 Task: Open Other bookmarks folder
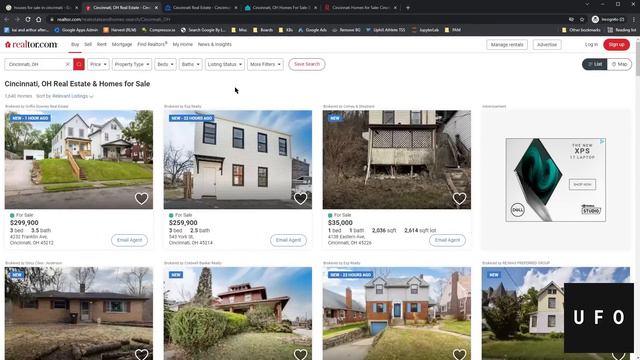[581, 30]
